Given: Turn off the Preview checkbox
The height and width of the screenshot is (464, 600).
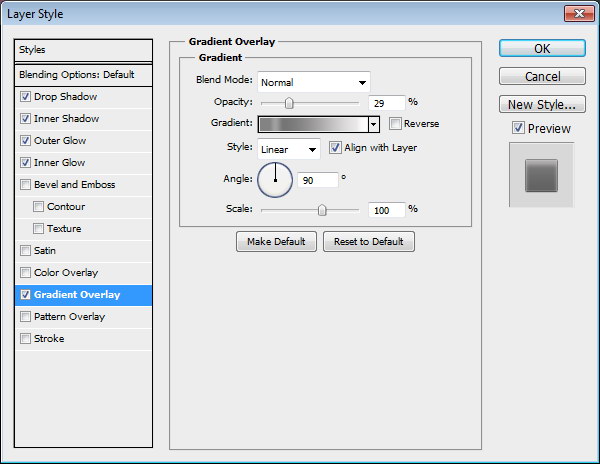Looking at the screenshot, I should point(517,128).
